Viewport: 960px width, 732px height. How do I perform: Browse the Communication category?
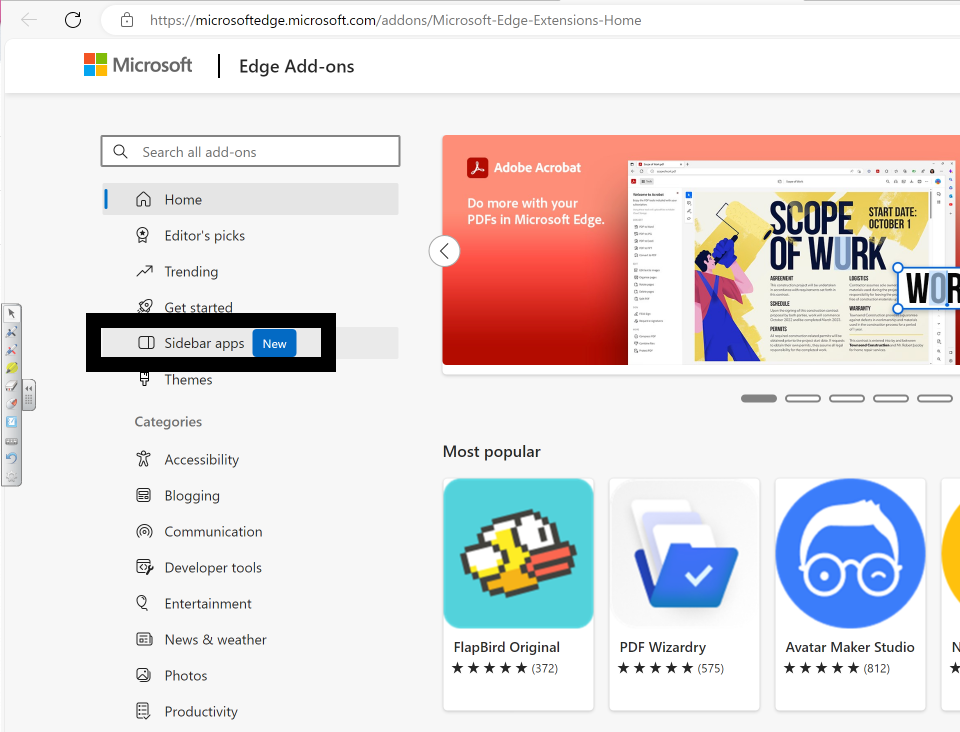(213, 531)
